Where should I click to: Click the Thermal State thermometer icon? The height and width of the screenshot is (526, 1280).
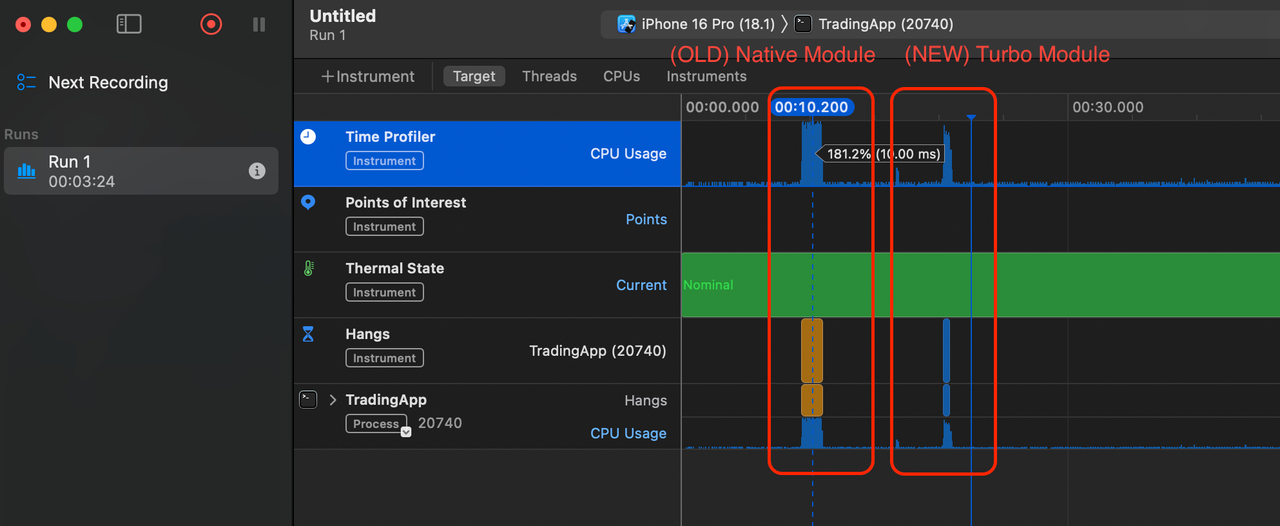(308, 268)
